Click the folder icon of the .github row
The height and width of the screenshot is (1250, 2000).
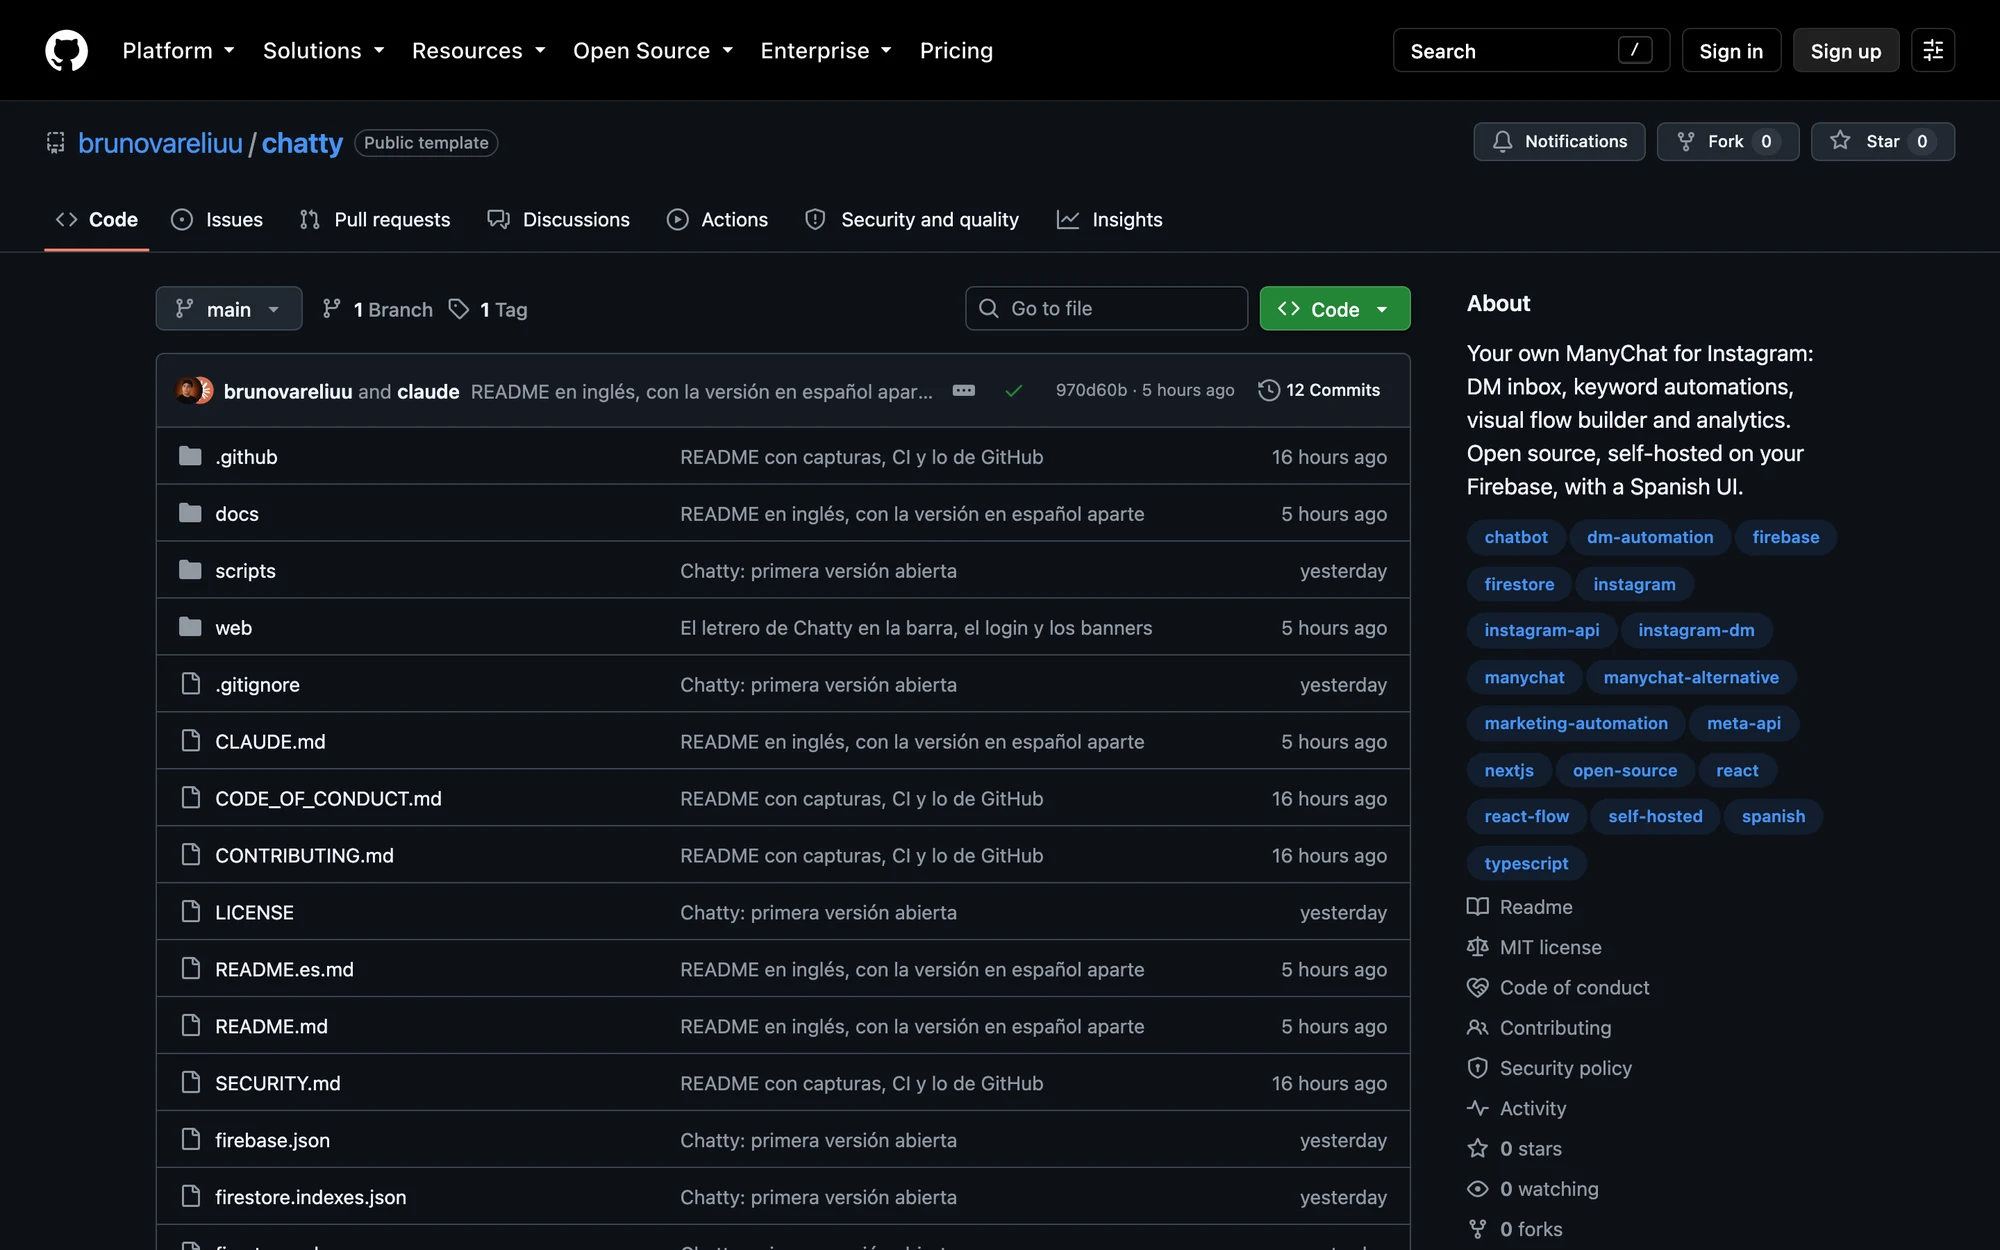coord(190,456)
